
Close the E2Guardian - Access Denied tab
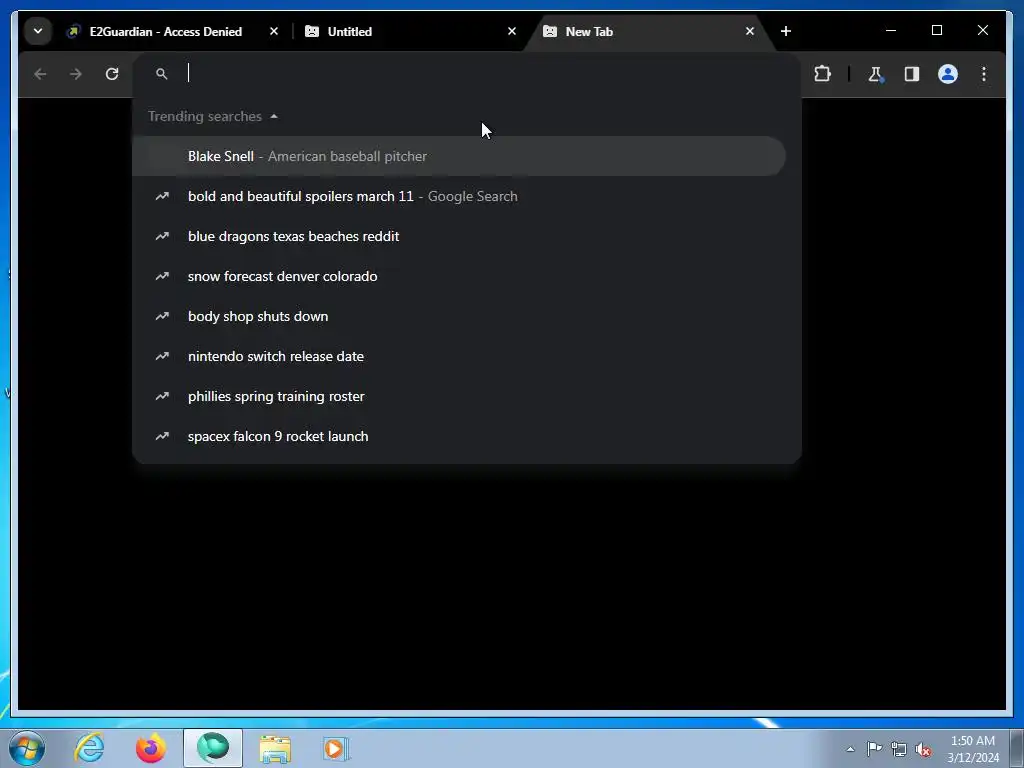pos(274,31)
